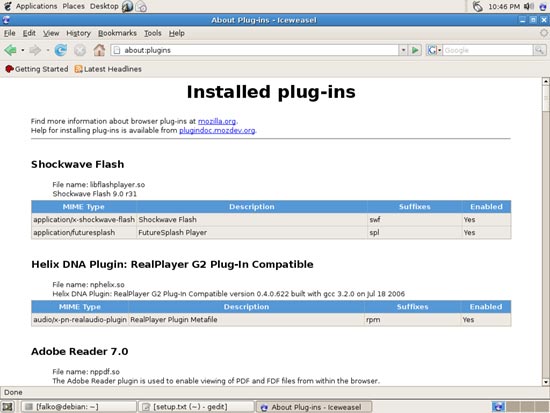Follow the mozilla.org link
Viewport: 550px width, 413px height.
pos(217,121)
